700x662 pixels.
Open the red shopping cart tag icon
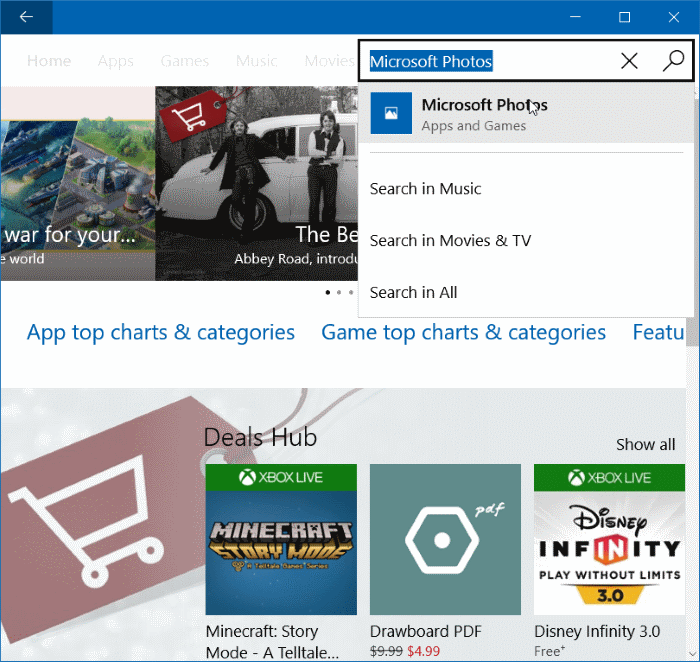pos(193,116)
